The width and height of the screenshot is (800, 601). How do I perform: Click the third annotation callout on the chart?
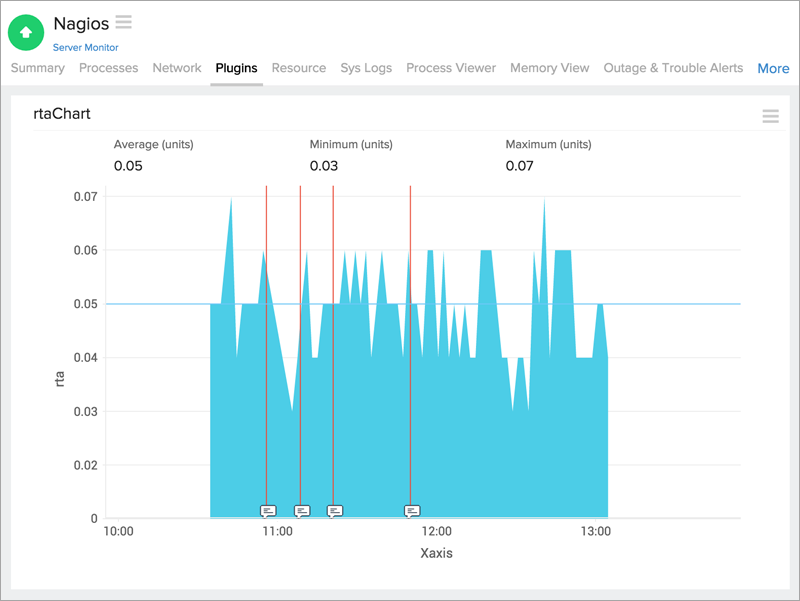pyautogui.click(x=335, y=509)
